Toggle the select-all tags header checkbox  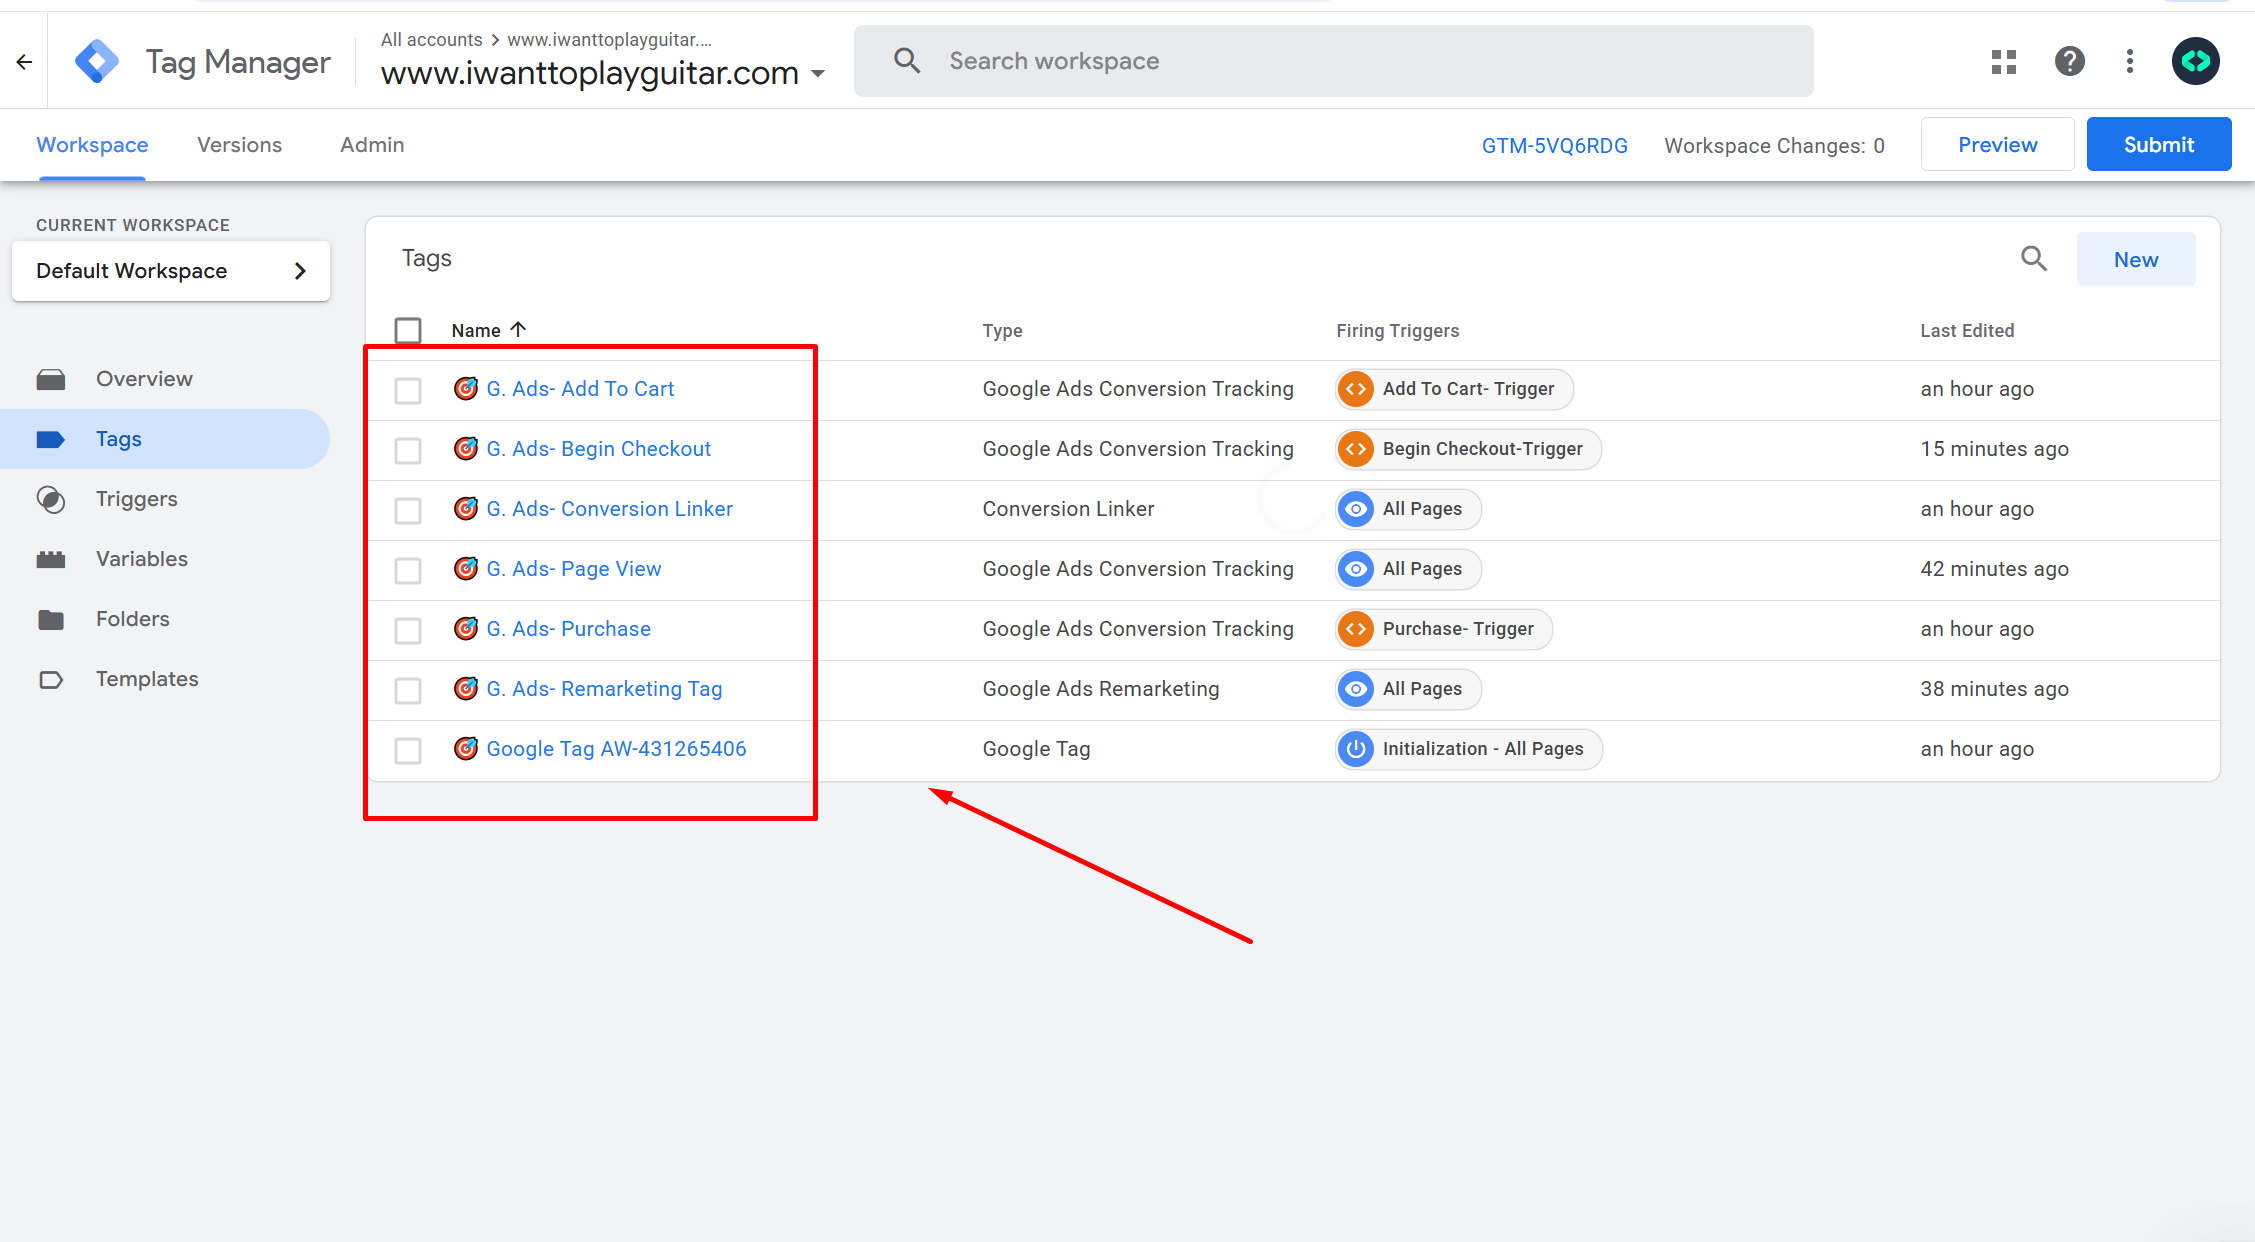tap(408, 331)
